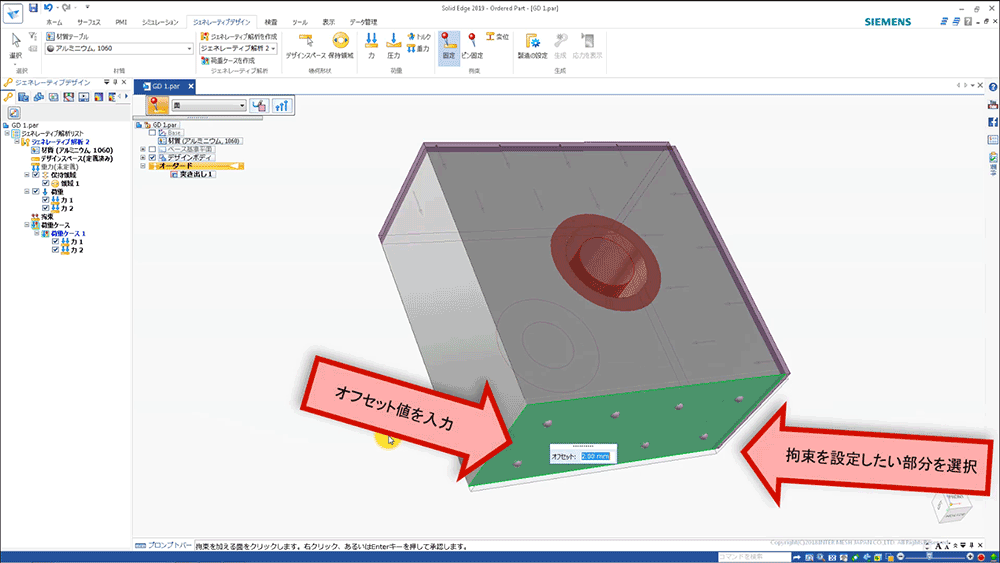
Task: Uncheck 力 2 checkbox under 荷重ケース 1
Action: pyautogui.click(x=55, y=250)
